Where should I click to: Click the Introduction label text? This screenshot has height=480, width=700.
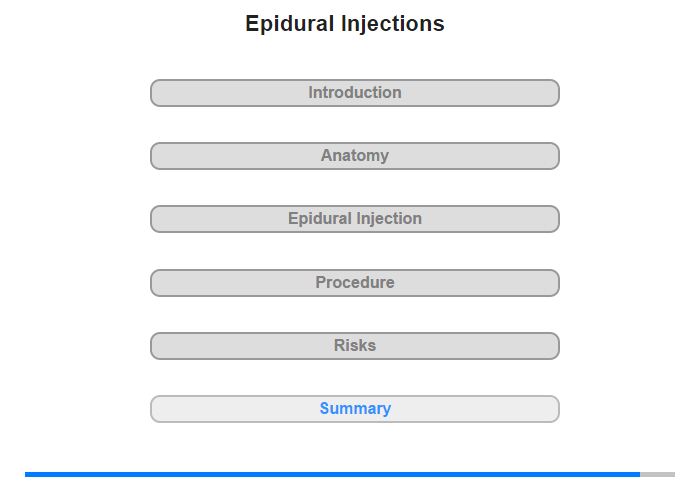point(355,93)
